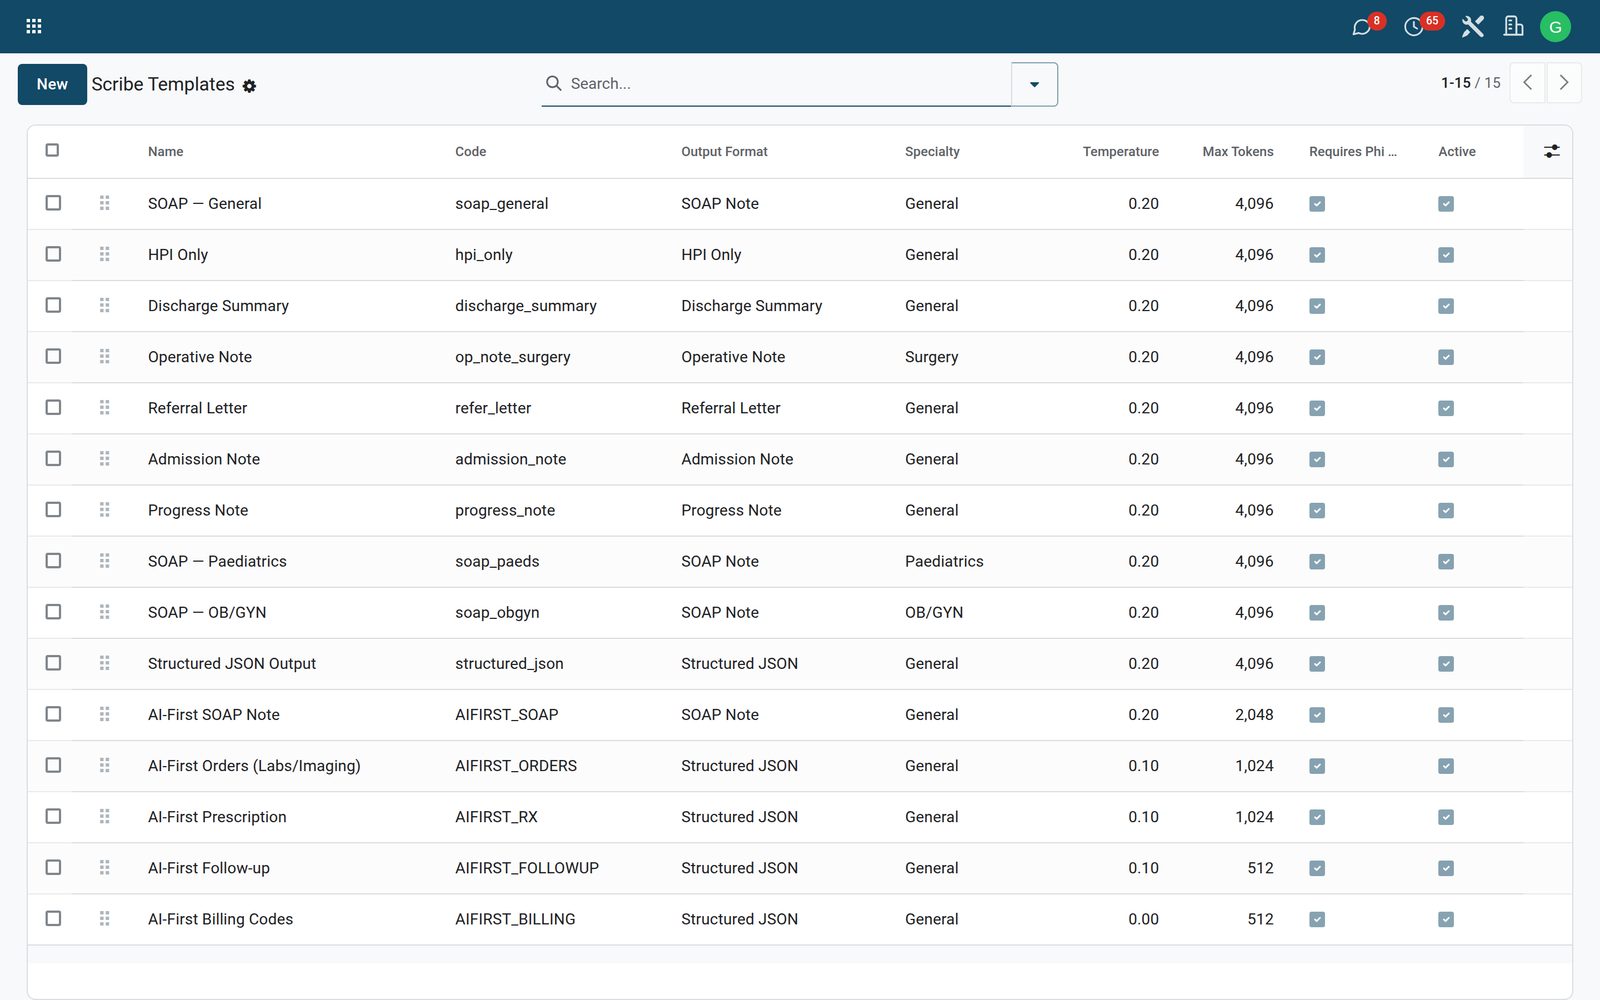Open the company switcher building icon
Screen dimensions: 1600x1000
click(1514, 26)
